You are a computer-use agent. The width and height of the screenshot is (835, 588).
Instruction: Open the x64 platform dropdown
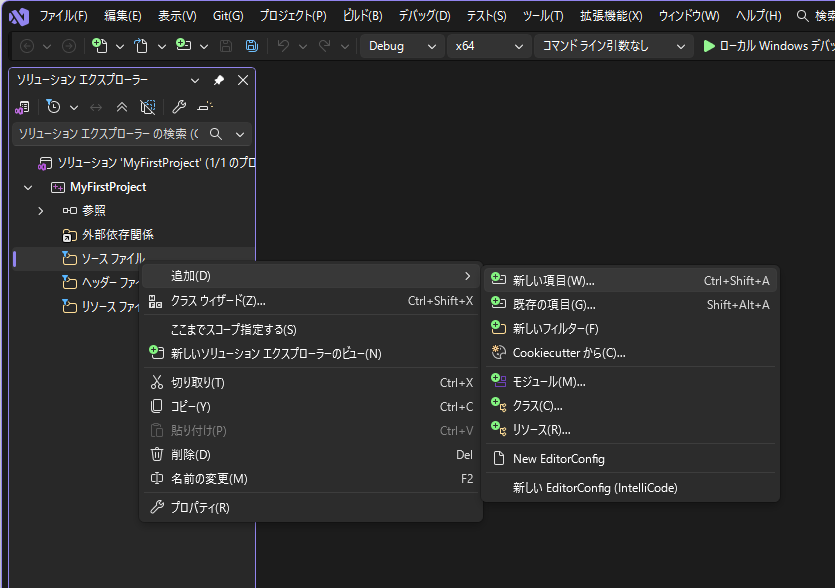click(489, 46)
